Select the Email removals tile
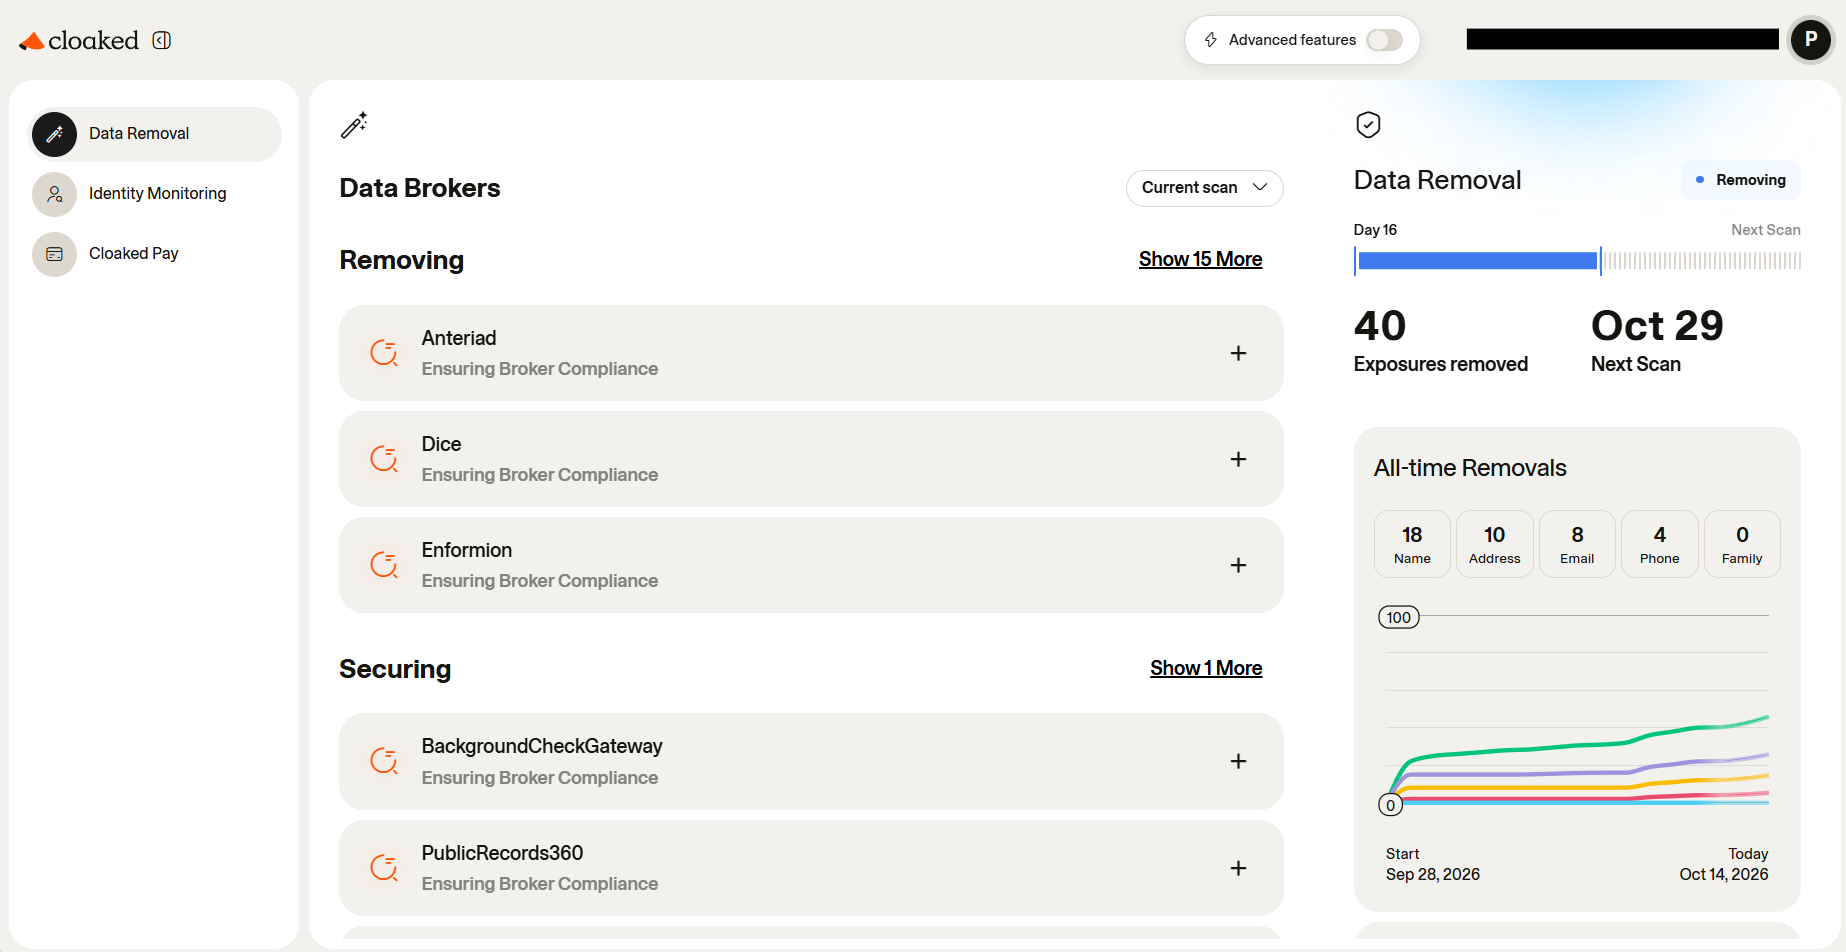 (1577, 544)
